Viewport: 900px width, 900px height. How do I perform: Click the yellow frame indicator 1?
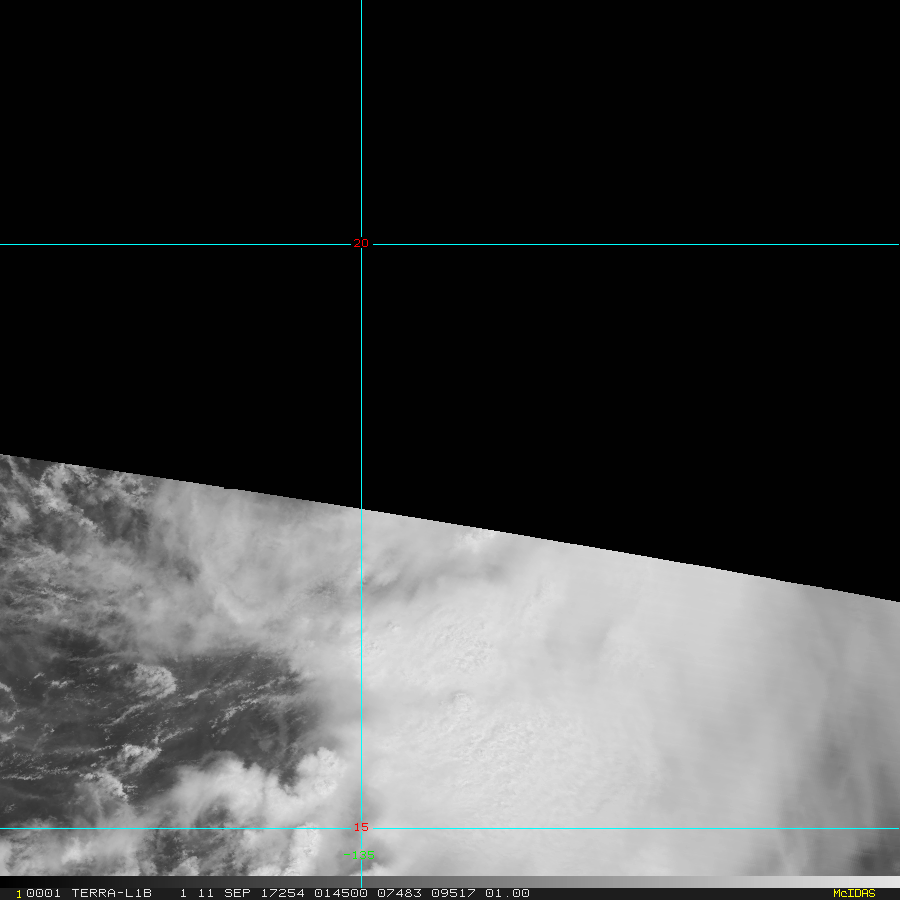click(x=18, y=894)
